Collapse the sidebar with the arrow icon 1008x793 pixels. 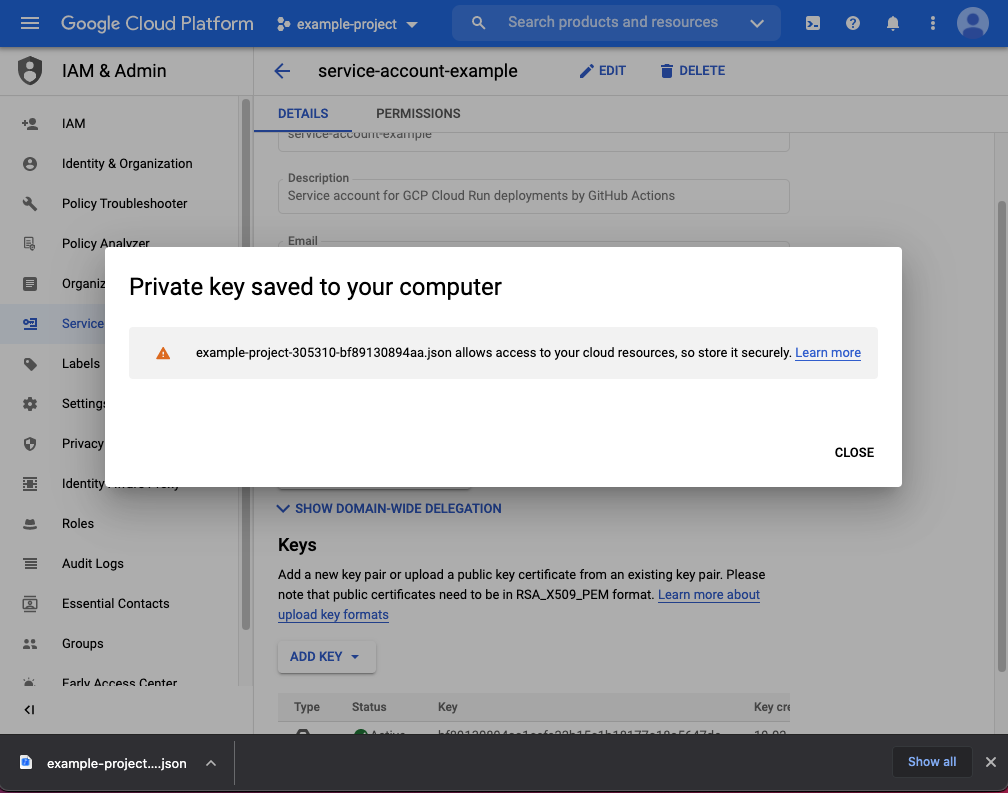tap(29, 709)
